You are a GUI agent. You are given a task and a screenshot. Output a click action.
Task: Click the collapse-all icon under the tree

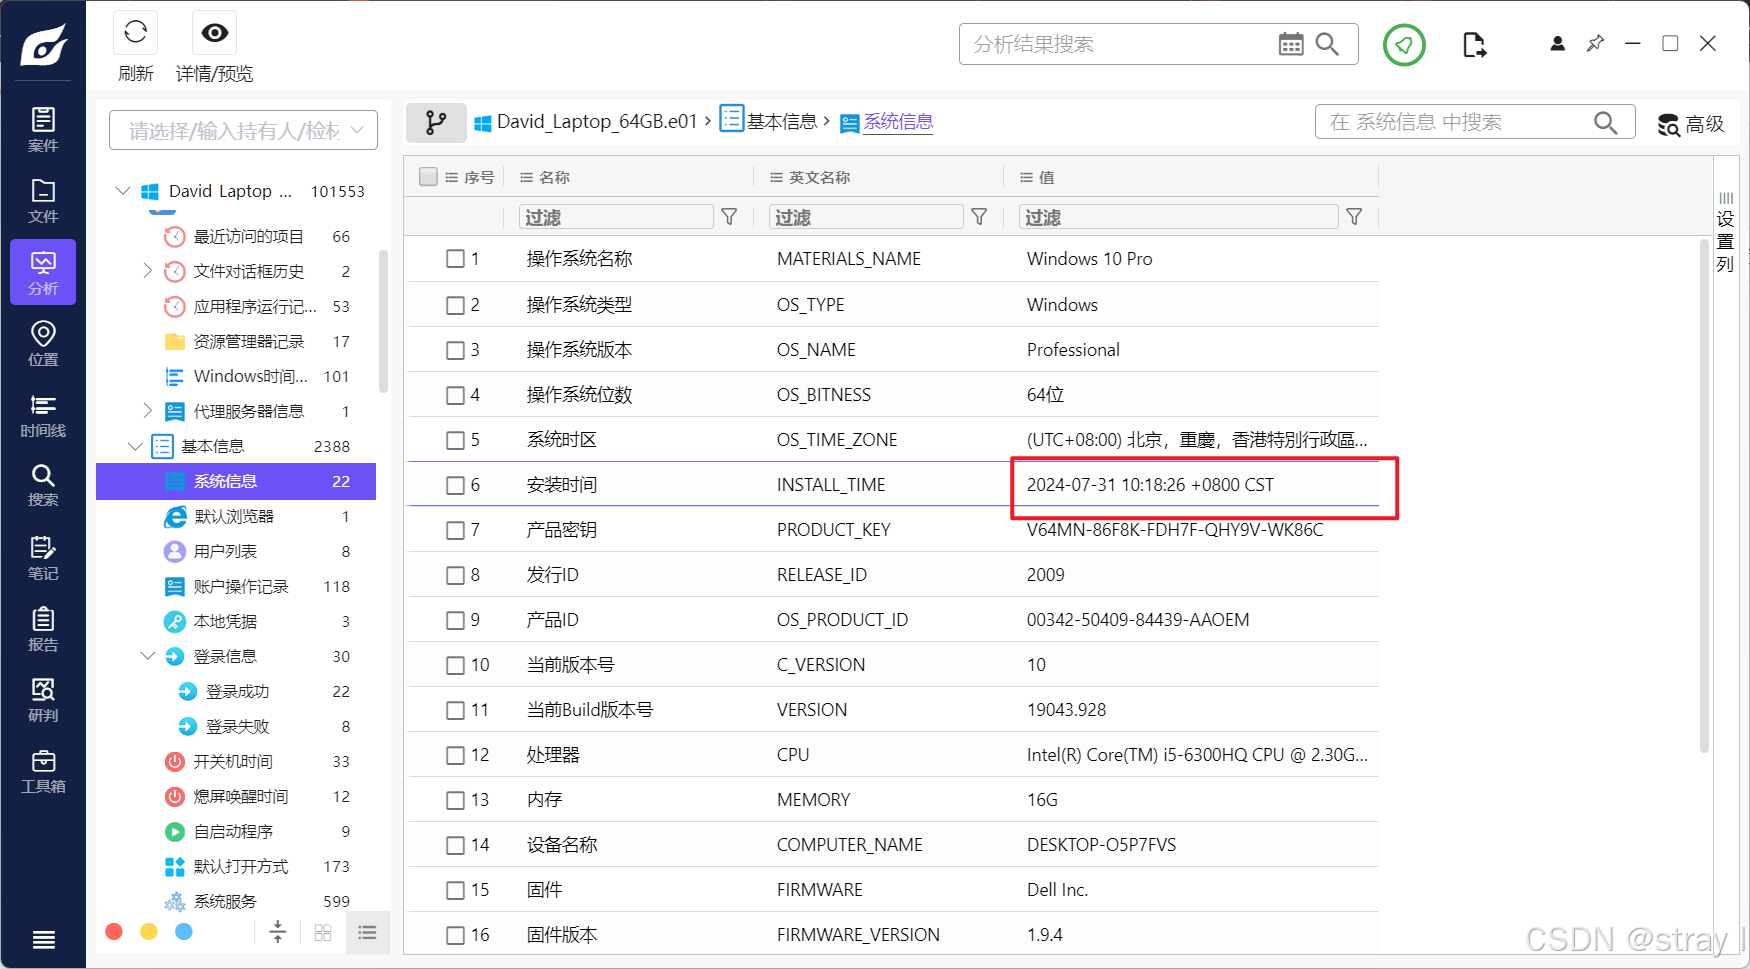278,932
